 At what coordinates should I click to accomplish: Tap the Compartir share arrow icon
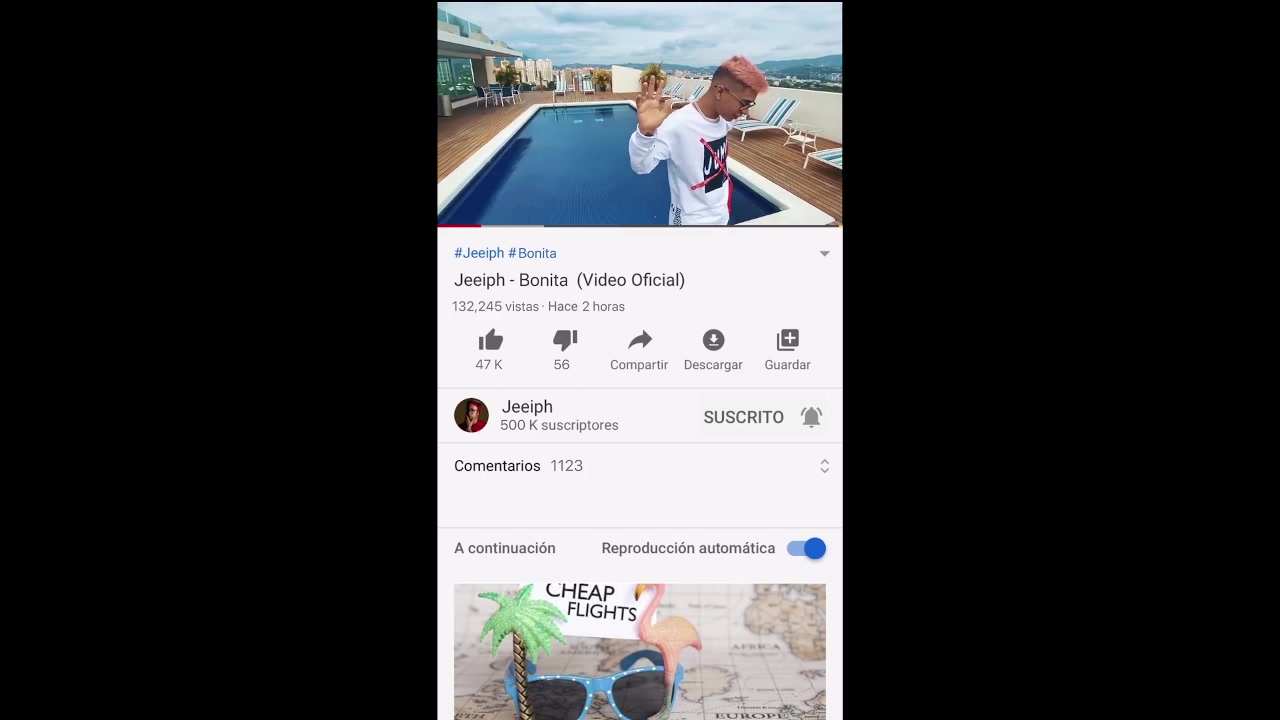pyautogui.click(x=640, y=341)
